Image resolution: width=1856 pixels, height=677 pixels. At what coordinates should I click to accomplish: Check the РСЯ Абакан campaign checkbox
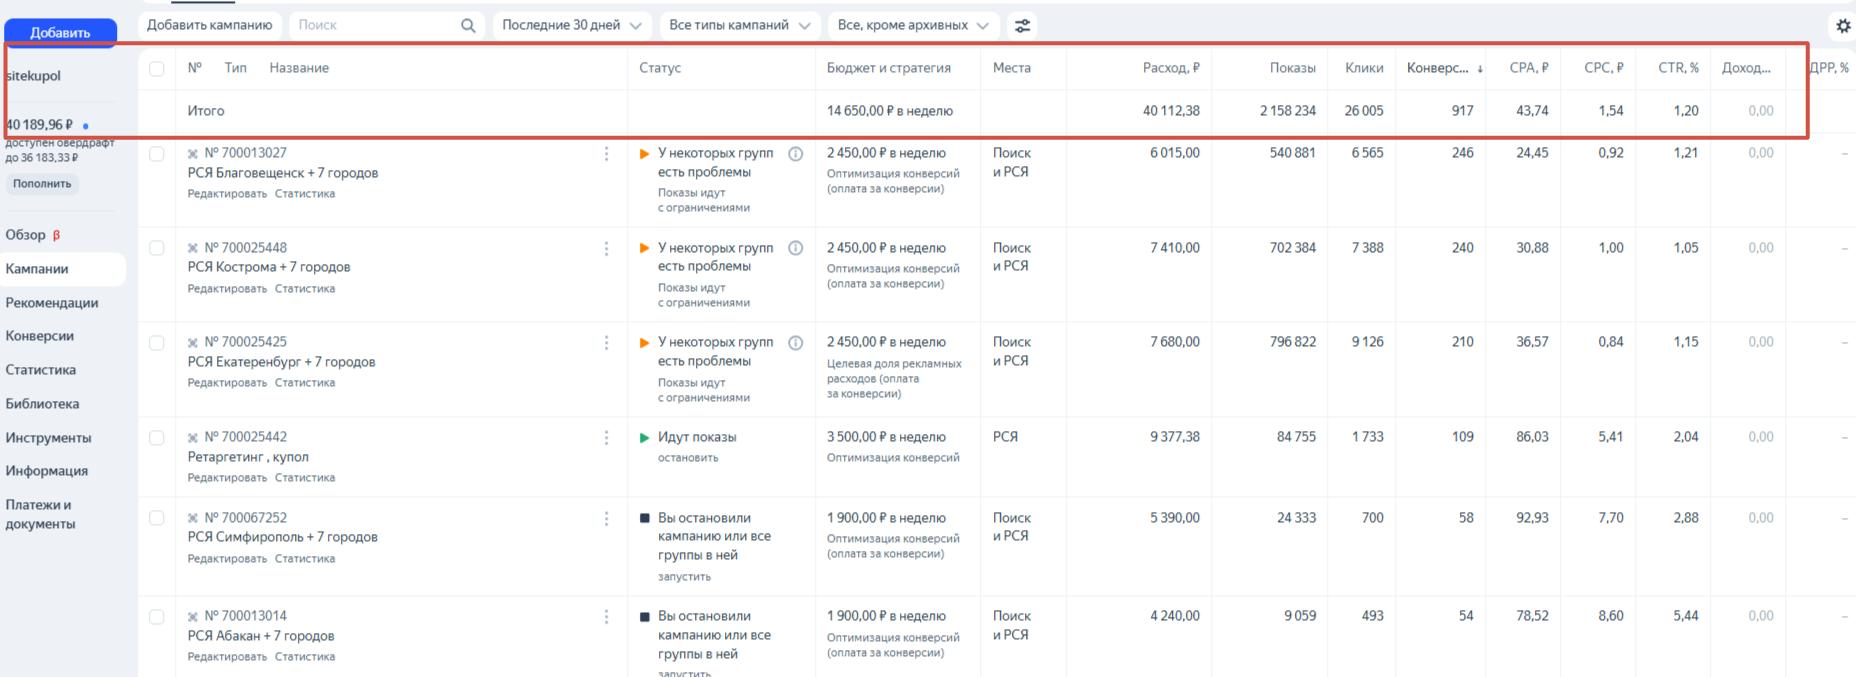pos(157,617)
